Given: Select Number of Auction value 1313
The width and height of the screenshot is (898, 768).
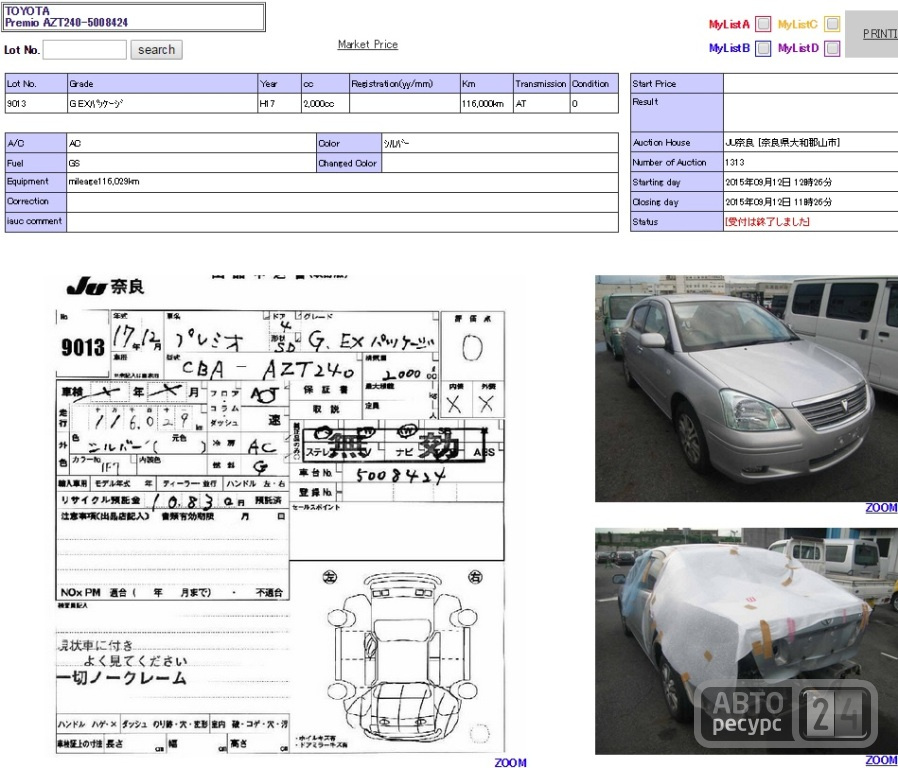Looking at the screenshot, I should pos(734,163).
